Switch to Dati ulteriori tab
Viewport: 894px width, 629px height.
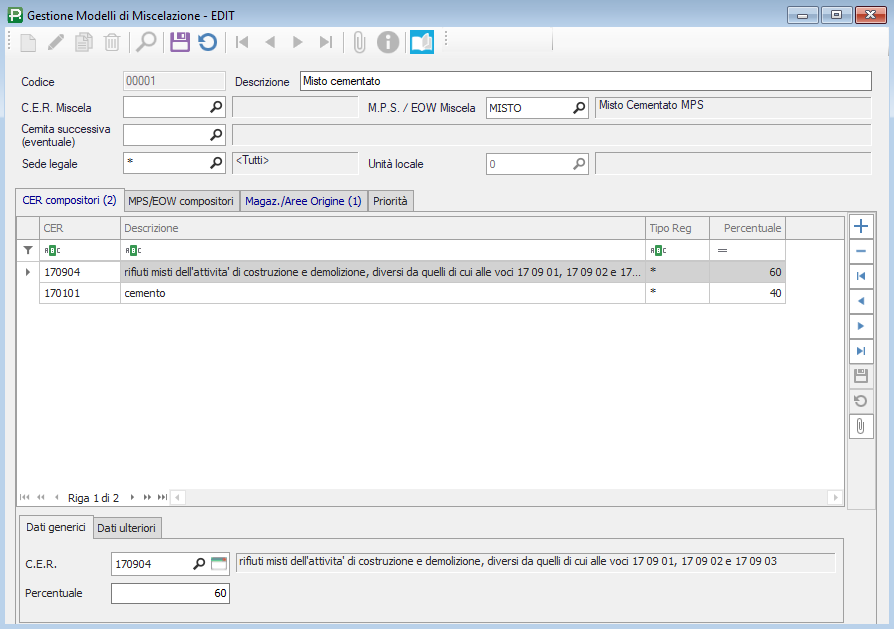pyautogui.click(x=127, y=528)
